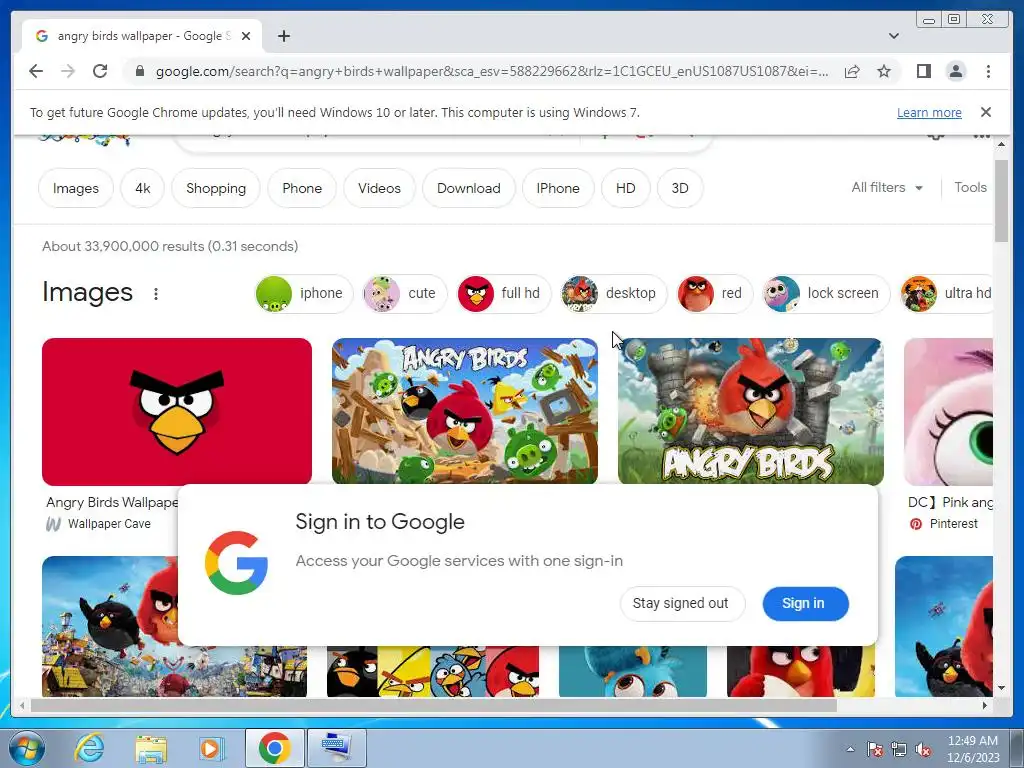Click the blue Sign in button
The image size is (1024, 768).
pyautogui.click(x=805, y=603)
